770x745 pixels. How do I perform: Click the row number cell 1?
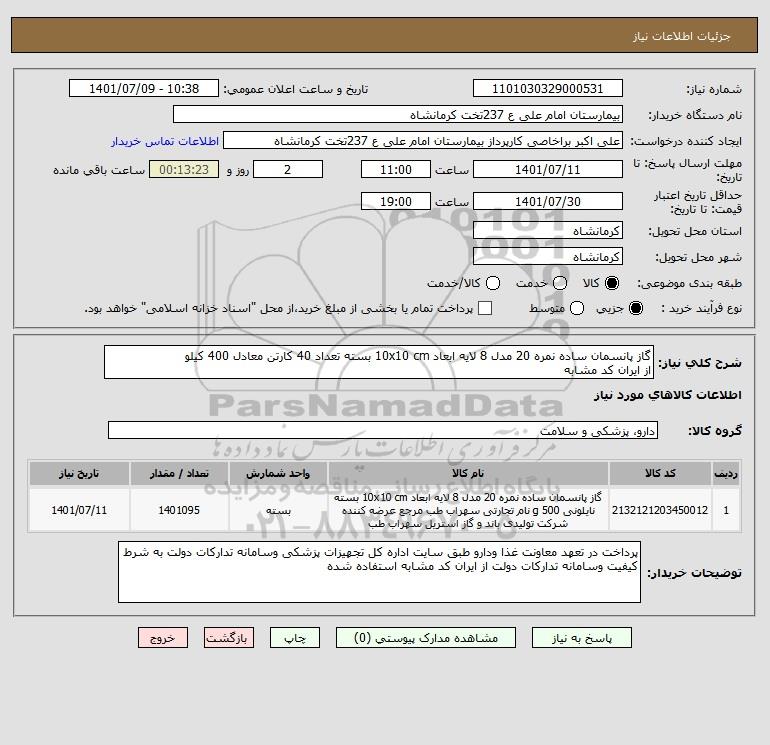(726, 510)
